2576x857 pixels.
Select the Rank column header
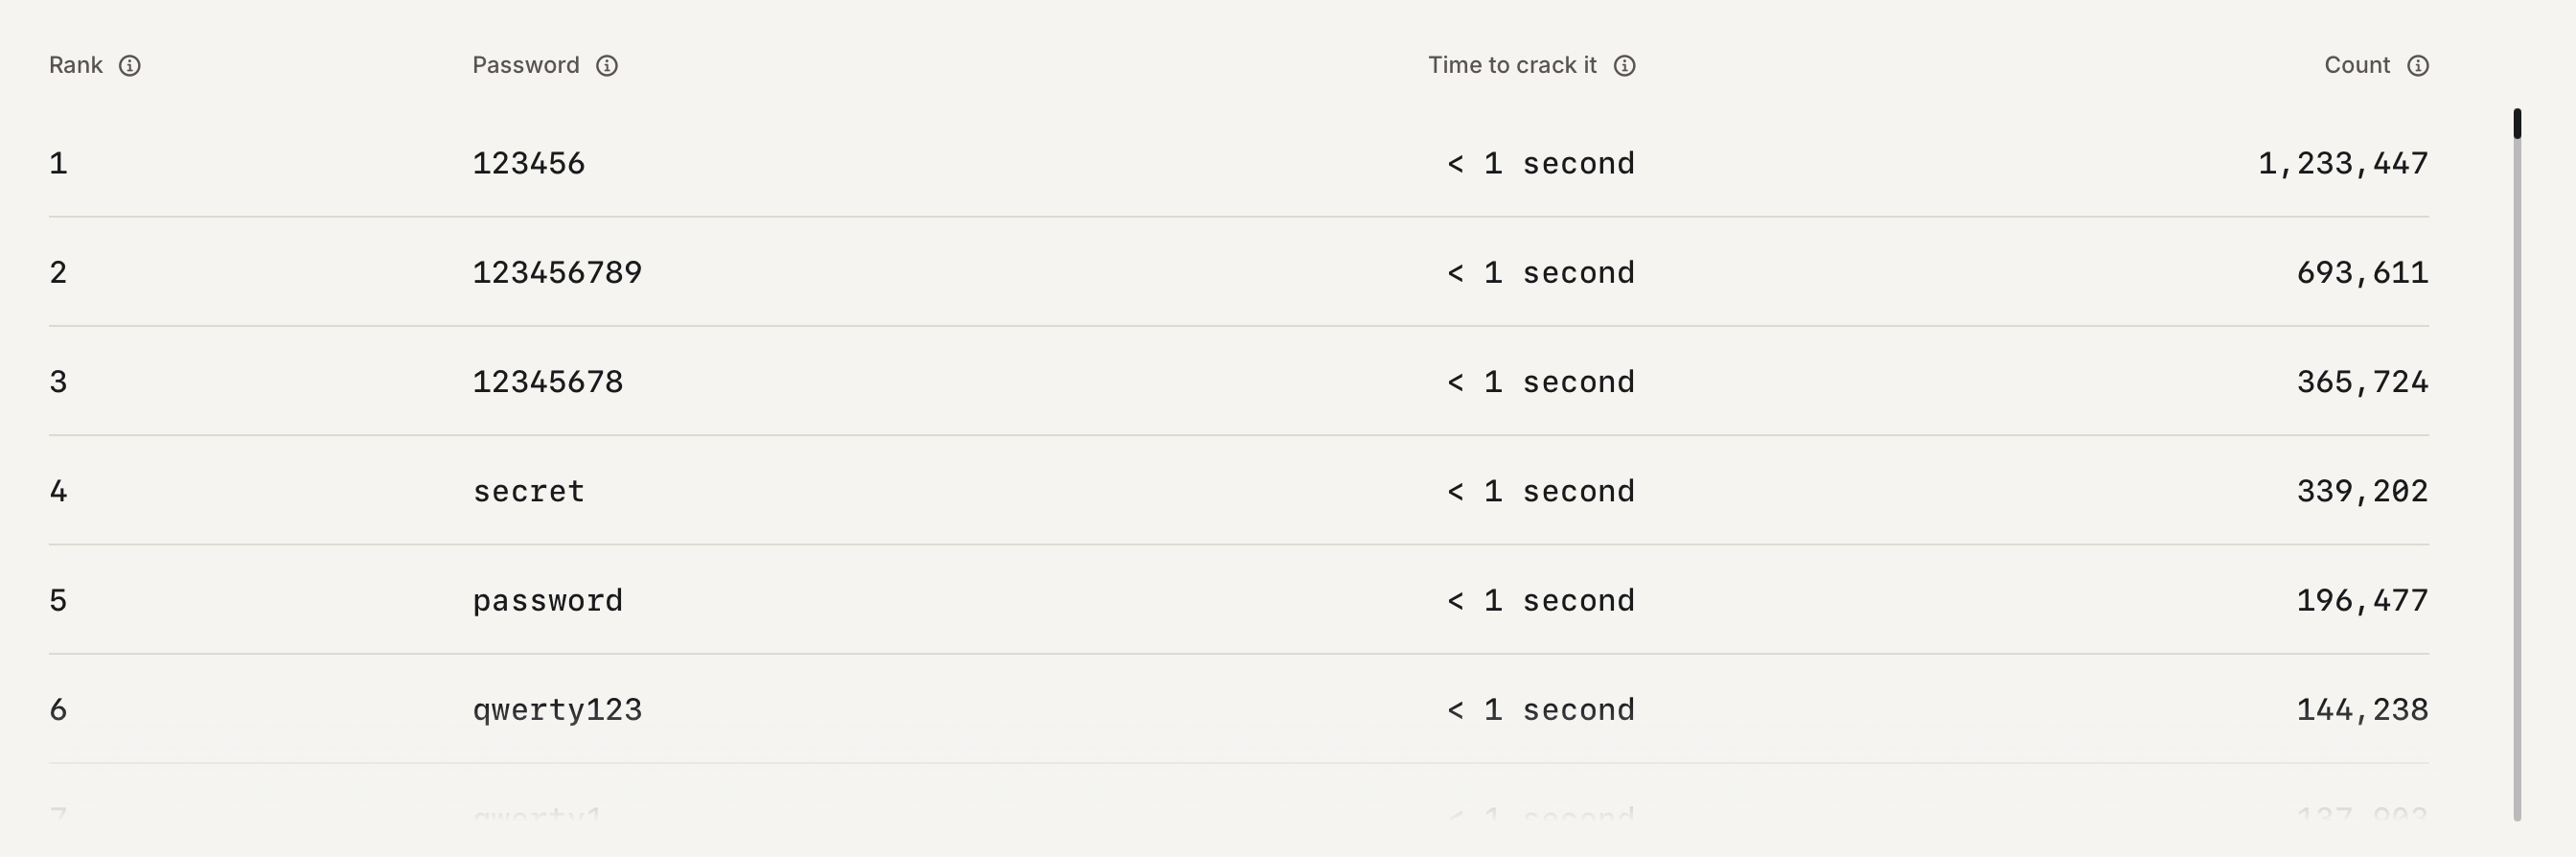(x=75, y=65)
